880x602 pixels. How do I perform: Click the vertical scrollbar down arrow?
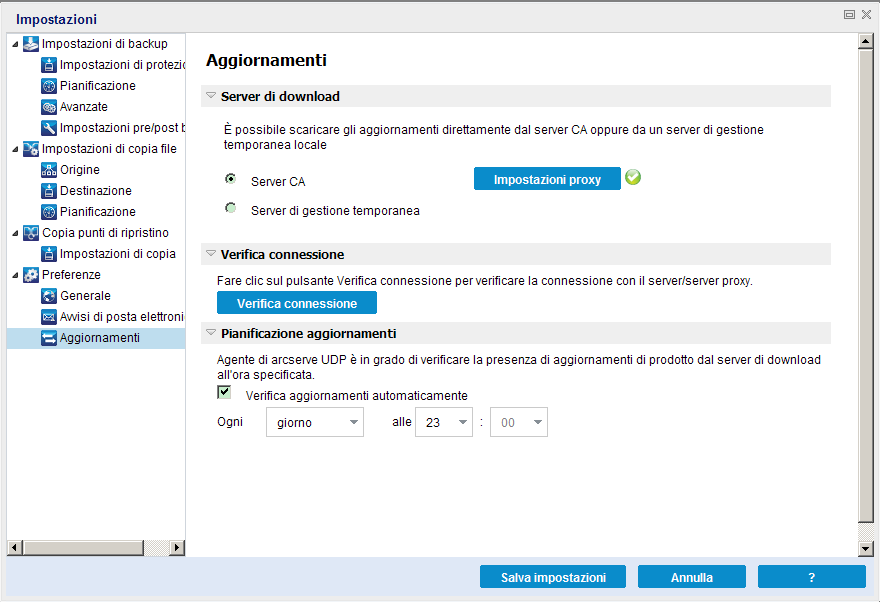[865, 549]
